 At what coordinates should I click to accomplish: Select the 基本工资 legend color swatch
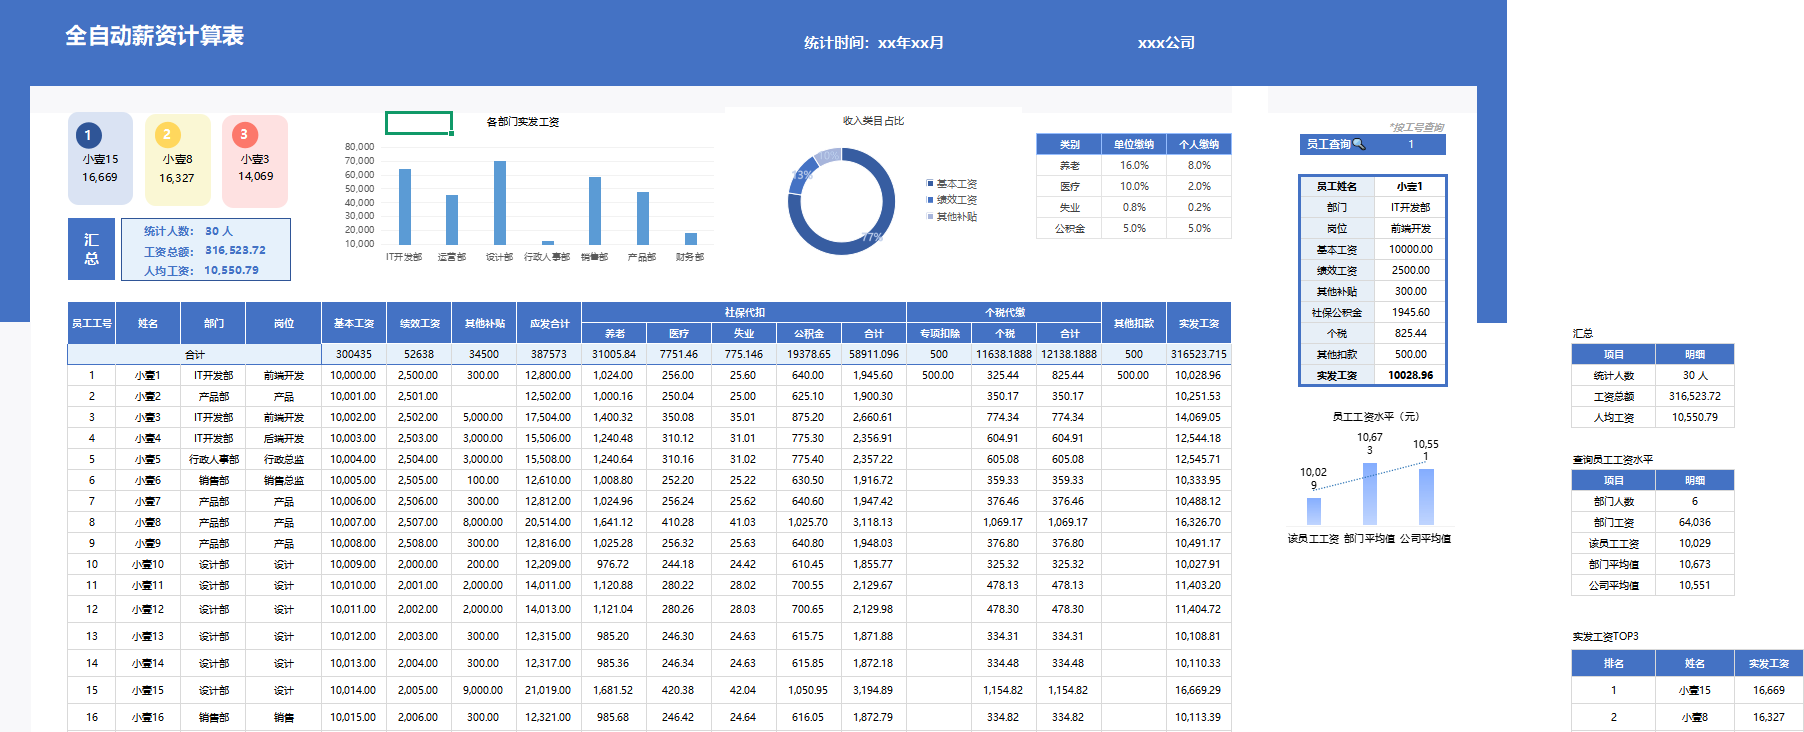(x=930, y=184)
